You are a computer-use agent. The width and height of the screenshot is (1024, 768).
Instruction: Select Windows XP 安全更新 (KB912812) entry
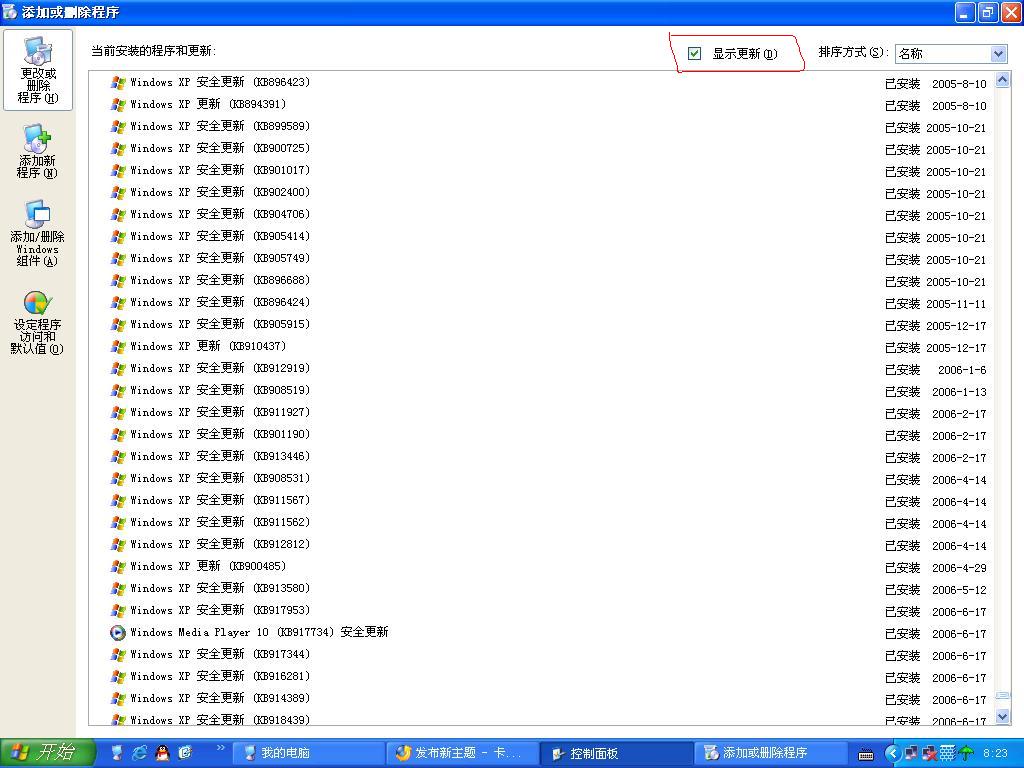pos(219,545)
